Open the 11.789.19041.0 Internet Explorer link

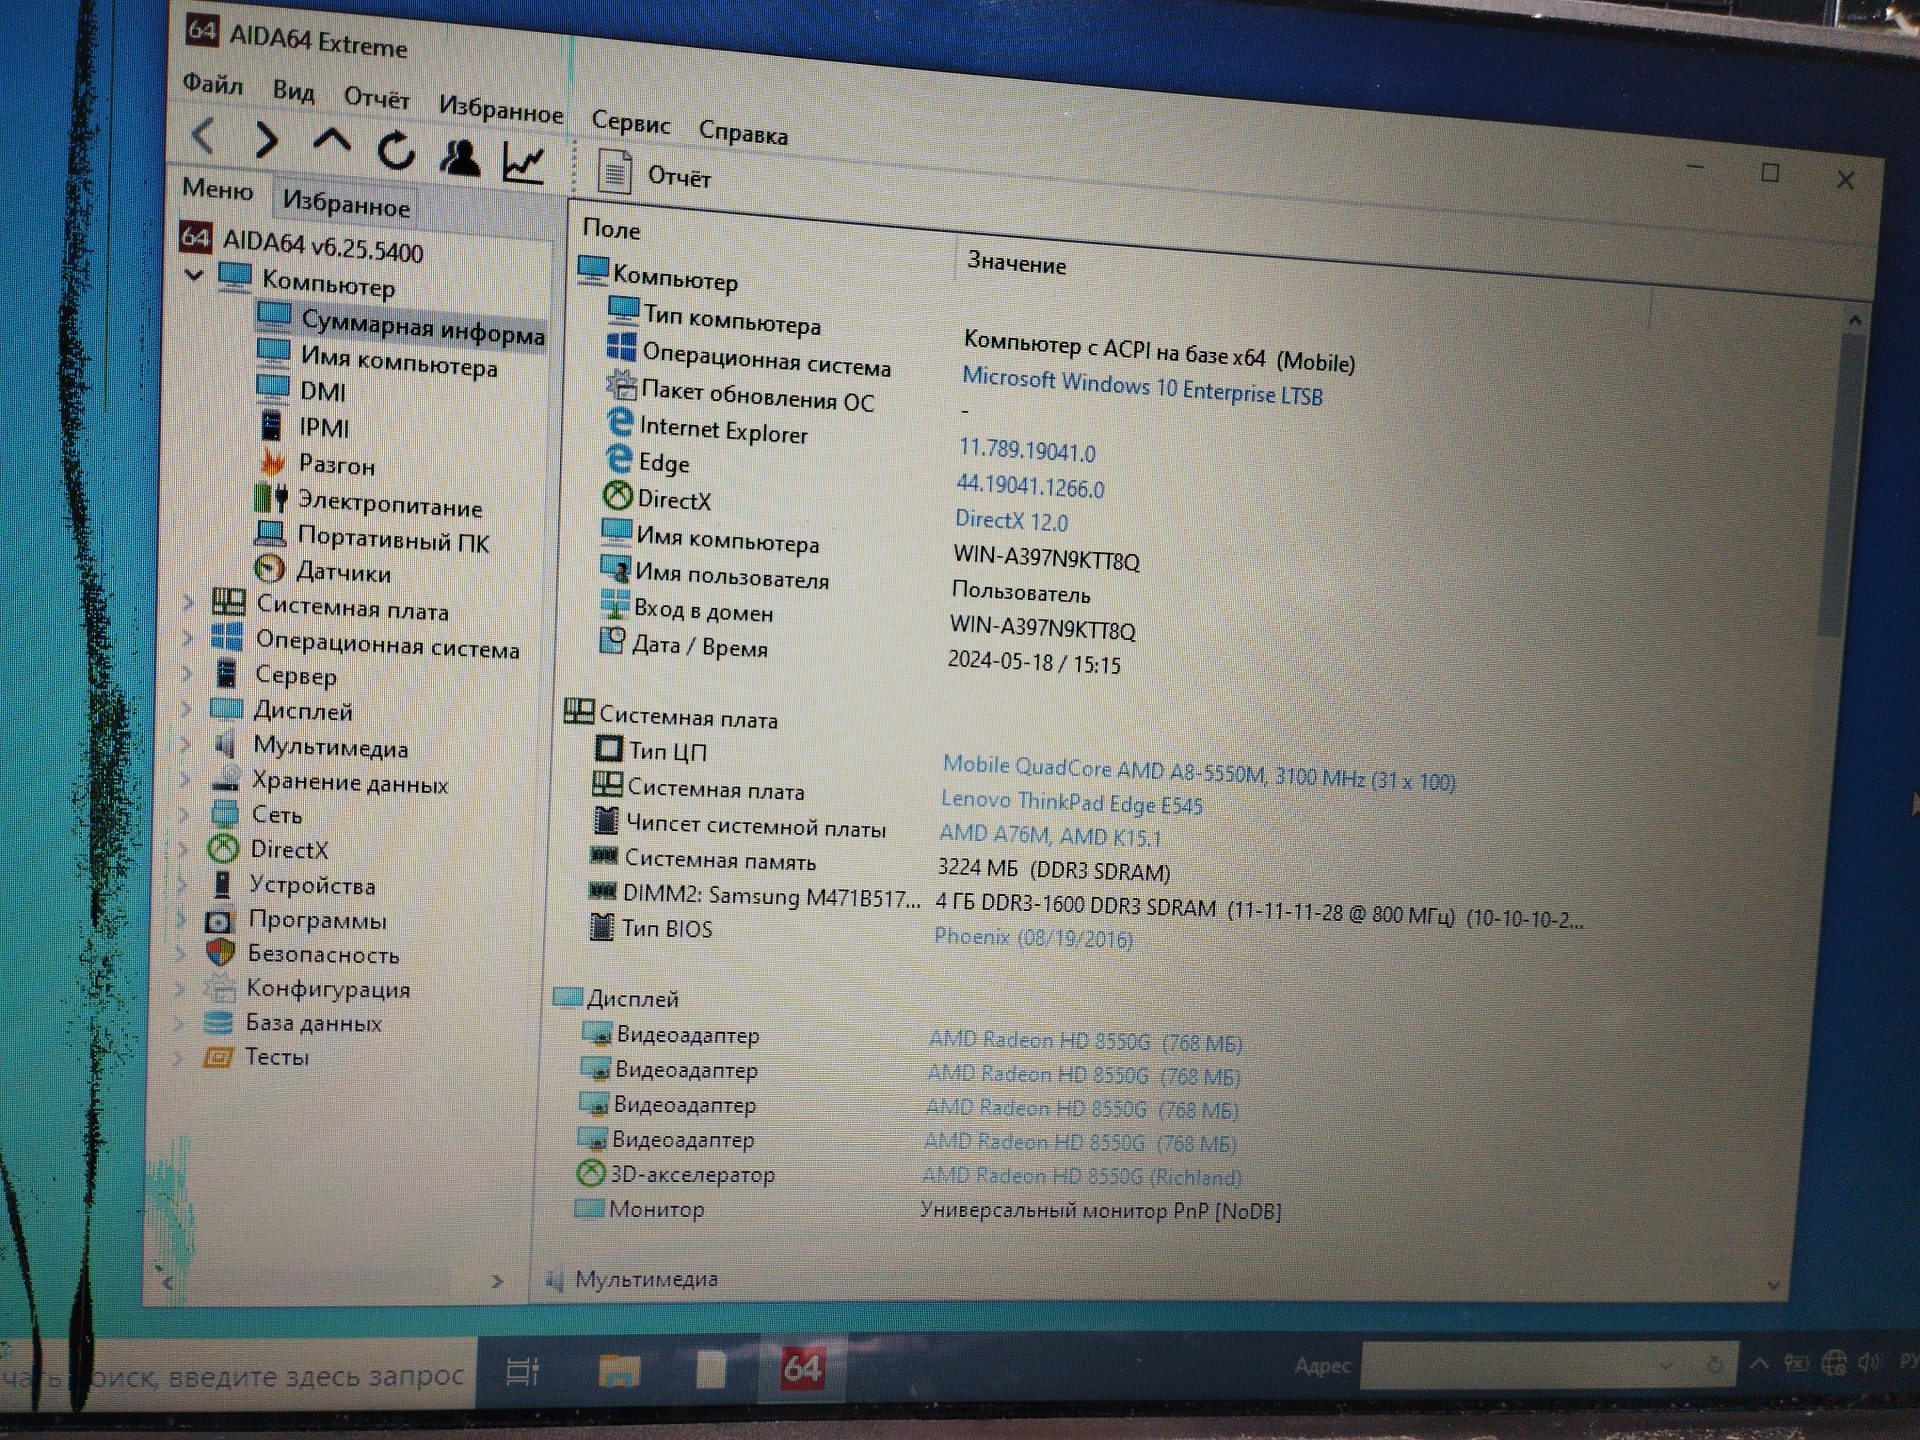pos(1027,450)
